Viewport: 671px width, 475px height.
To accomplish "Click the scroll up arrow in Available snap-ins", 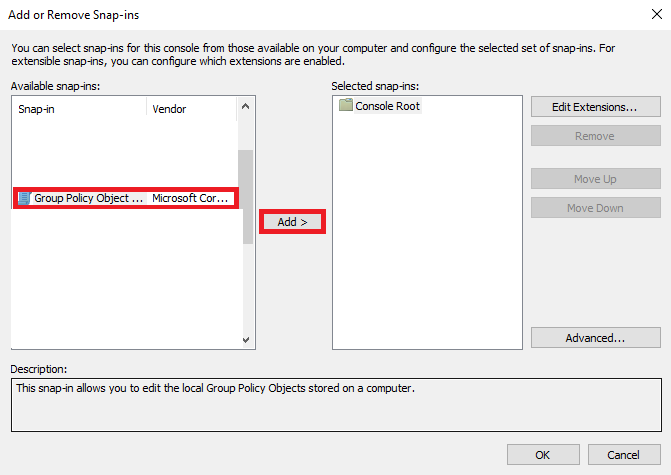I will click(x=246, y=106).
